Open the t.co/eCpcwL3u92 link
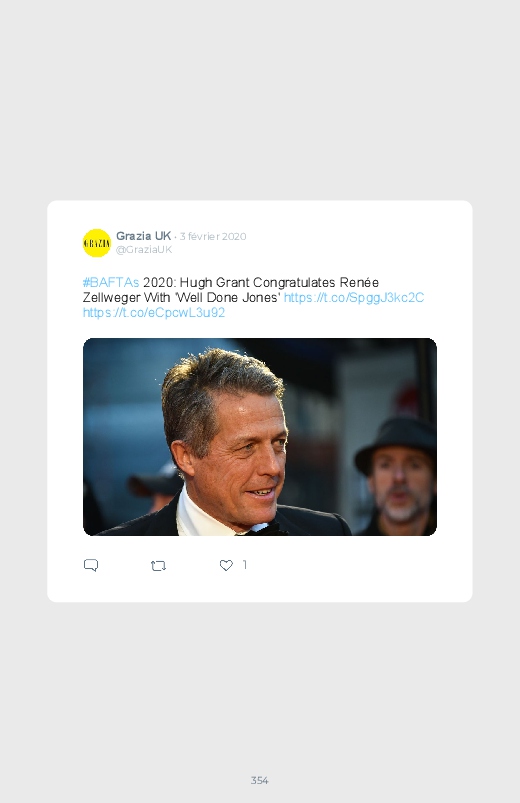The width and height of the screenshot is (520, 803). click(154, 313)
